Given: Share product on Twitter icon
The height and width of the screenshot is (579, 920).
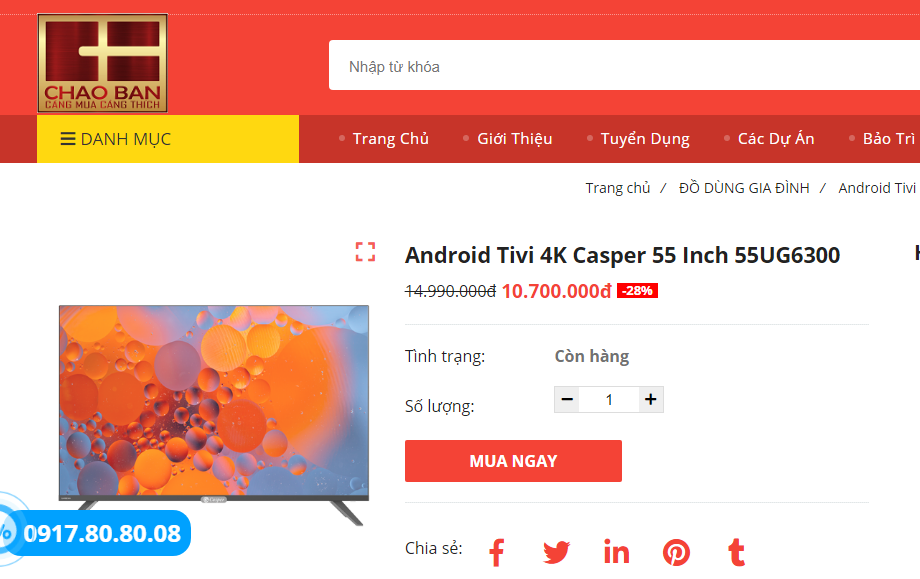Looking at the screenshot, I should [556, 553].
